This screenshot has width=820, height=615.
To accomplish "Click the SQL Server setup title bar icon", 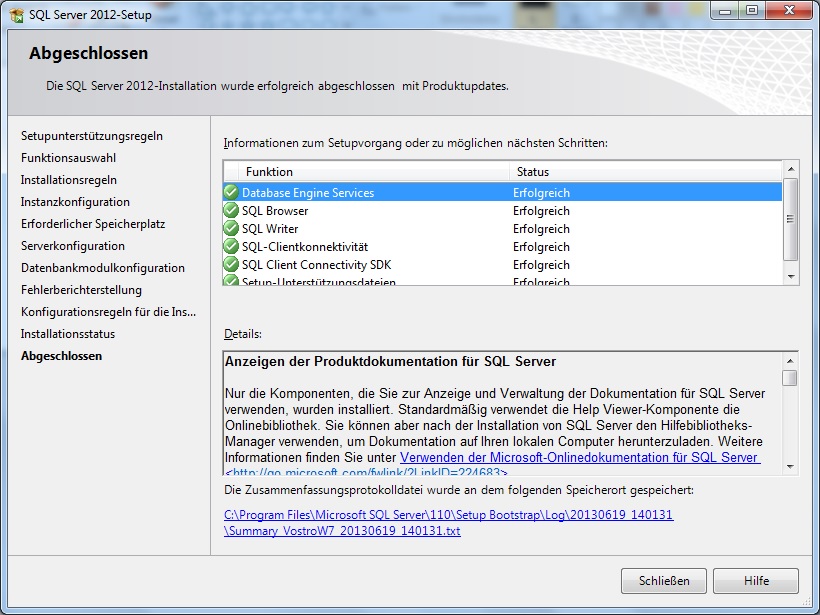I will click(x=16, y=15).
